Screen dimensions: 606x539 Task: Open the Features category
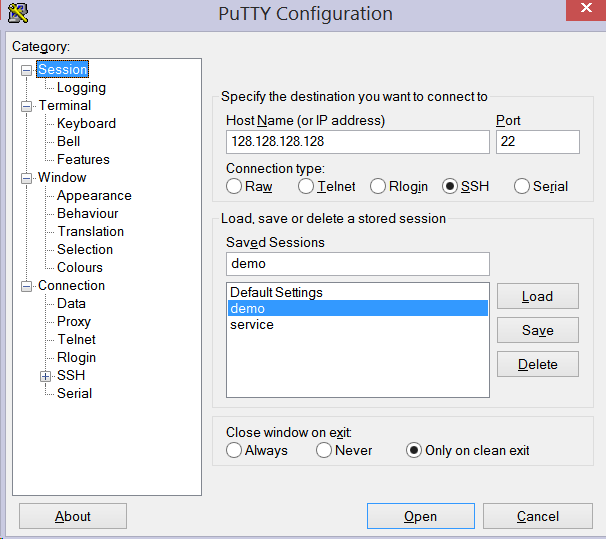click(83, 160)
